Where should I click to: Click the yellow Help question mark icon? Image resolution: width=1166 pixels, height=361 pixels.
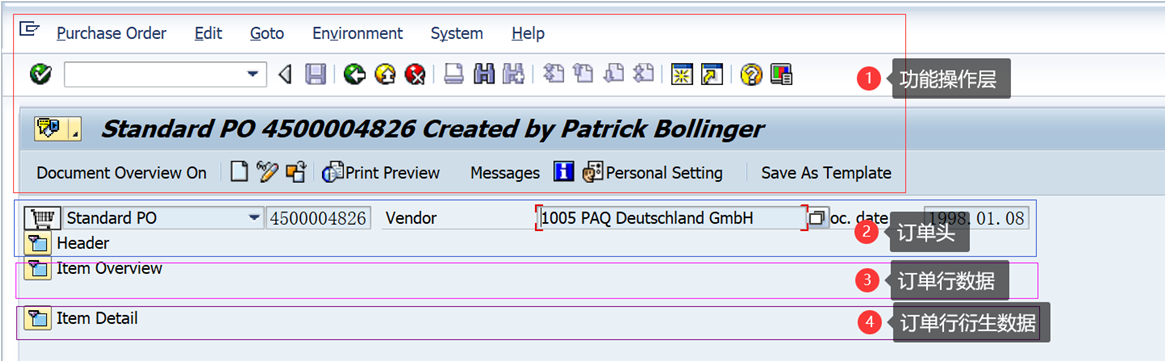click(x=751, y=74)
